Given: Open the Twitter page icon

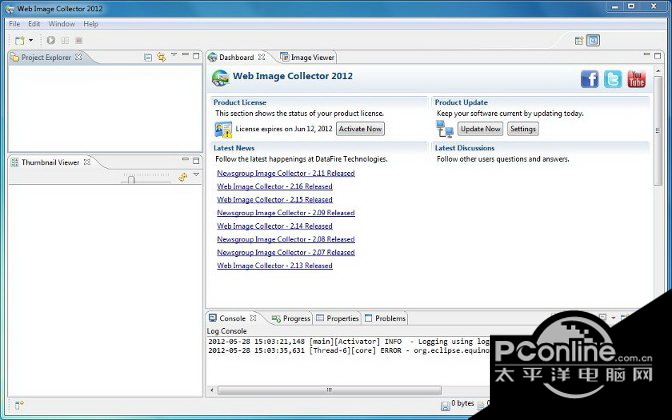Looking at the screenshot, I should (613, 79).
